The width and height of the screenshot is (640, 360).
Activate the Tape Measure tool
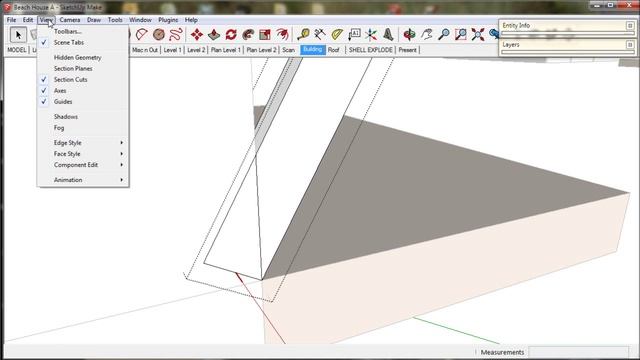tap(303, 35)
